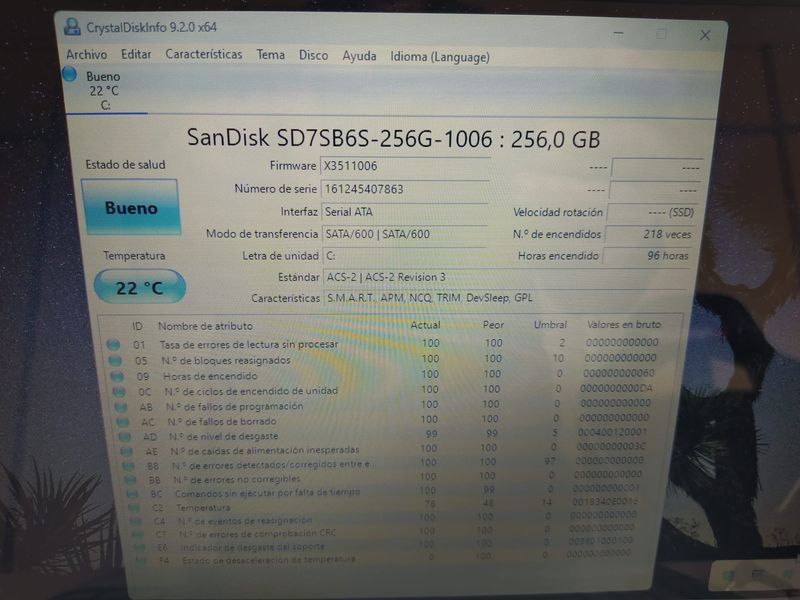
Task: Click the Umbral column header
Action: click(x=550, y=324)
